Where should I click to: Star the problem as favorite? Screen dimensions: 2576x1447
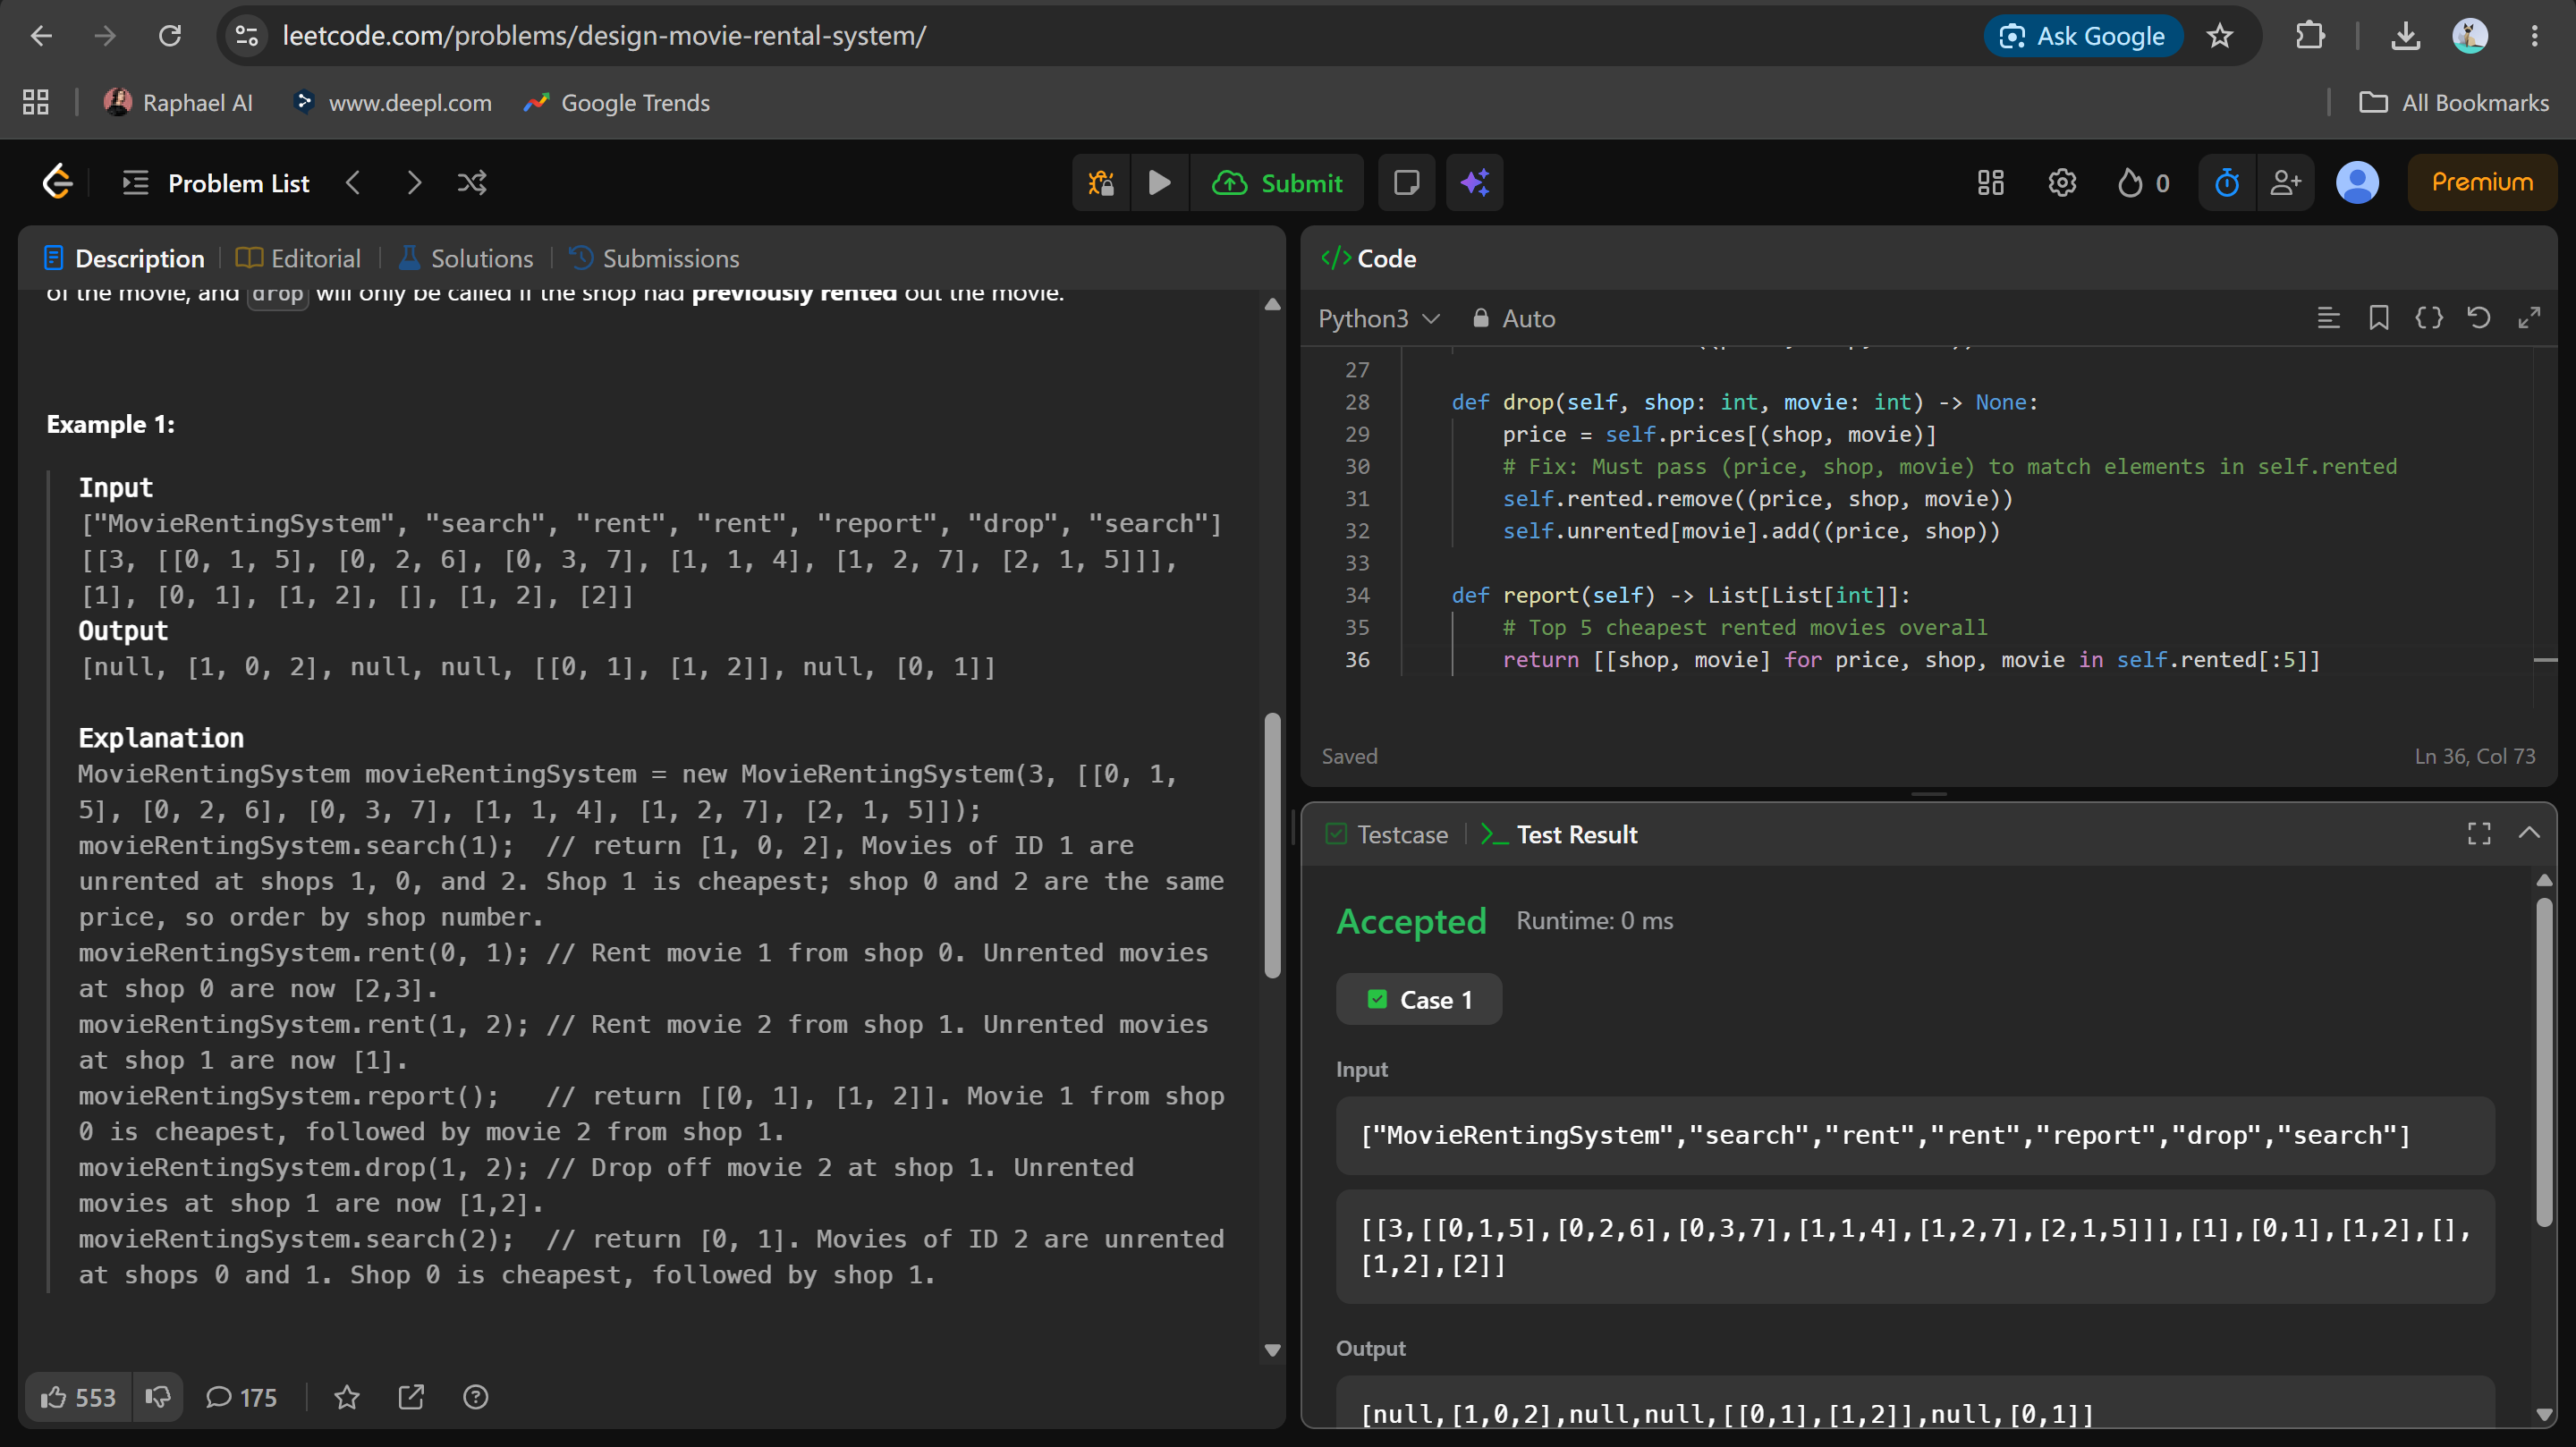[x=347, y=1397]
